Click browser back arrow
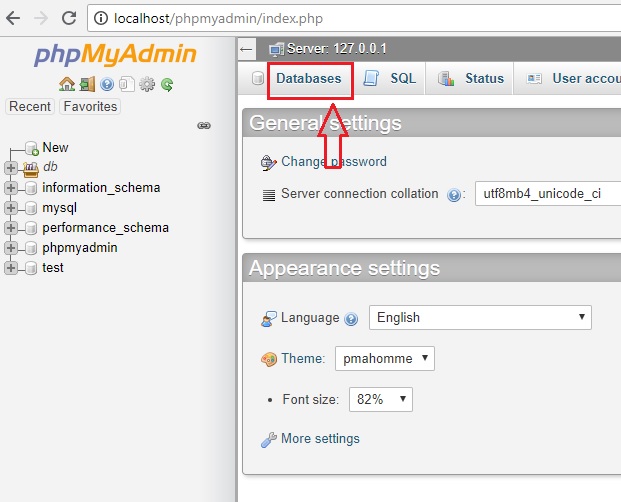This screenshot has width=621, height=502. click(13, 18)
